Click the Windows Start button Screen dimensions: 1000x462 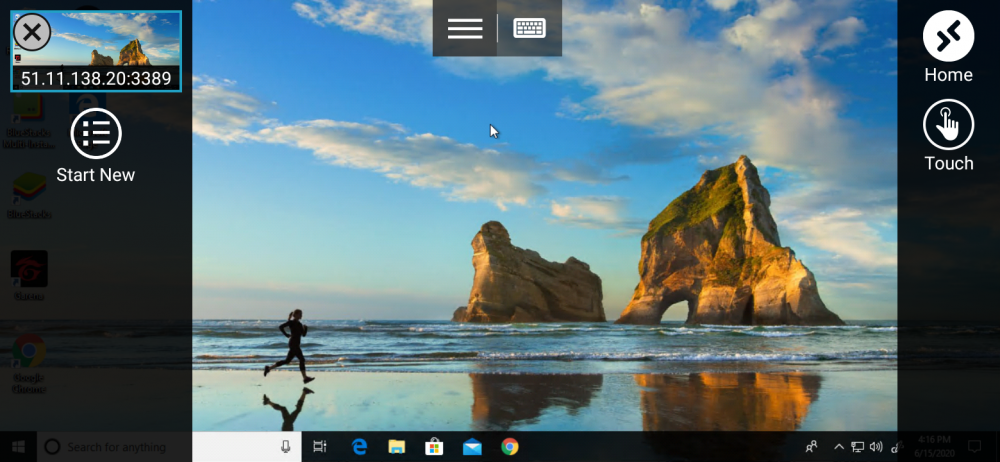point(18,447)
